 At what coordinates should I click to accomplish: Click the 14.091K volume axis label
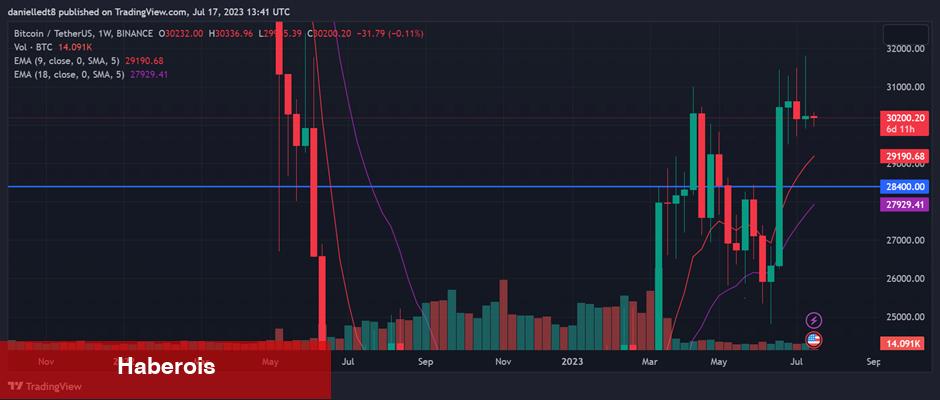pos(905,344)
